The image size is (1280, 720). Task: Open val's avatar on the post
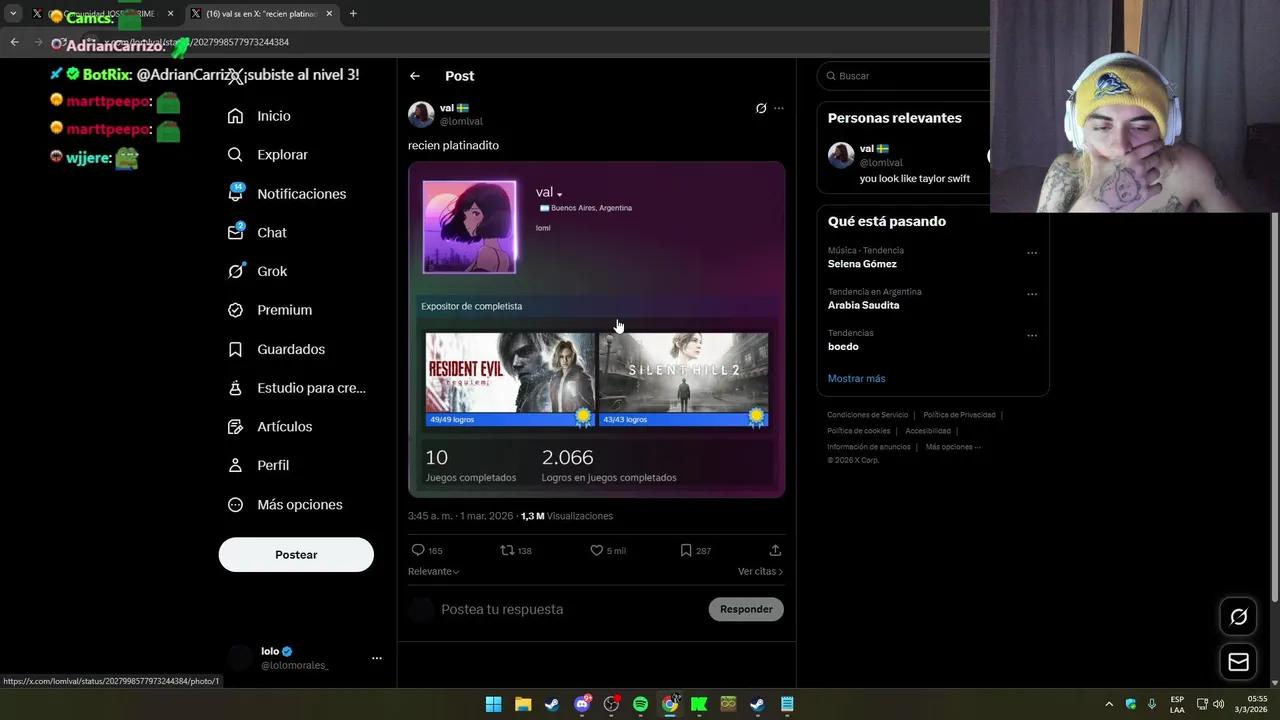[421, 114]
